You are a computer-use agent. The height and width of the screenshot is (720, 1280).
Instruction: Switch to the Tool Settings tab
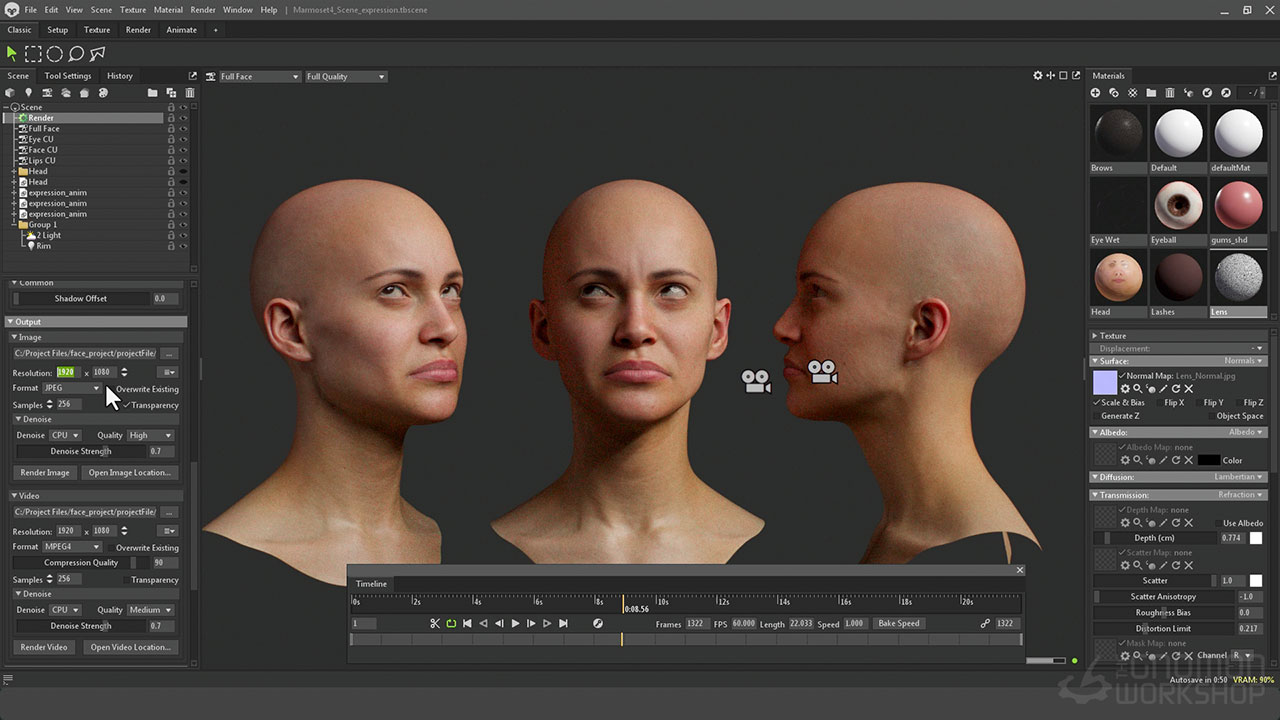(68, 76)
